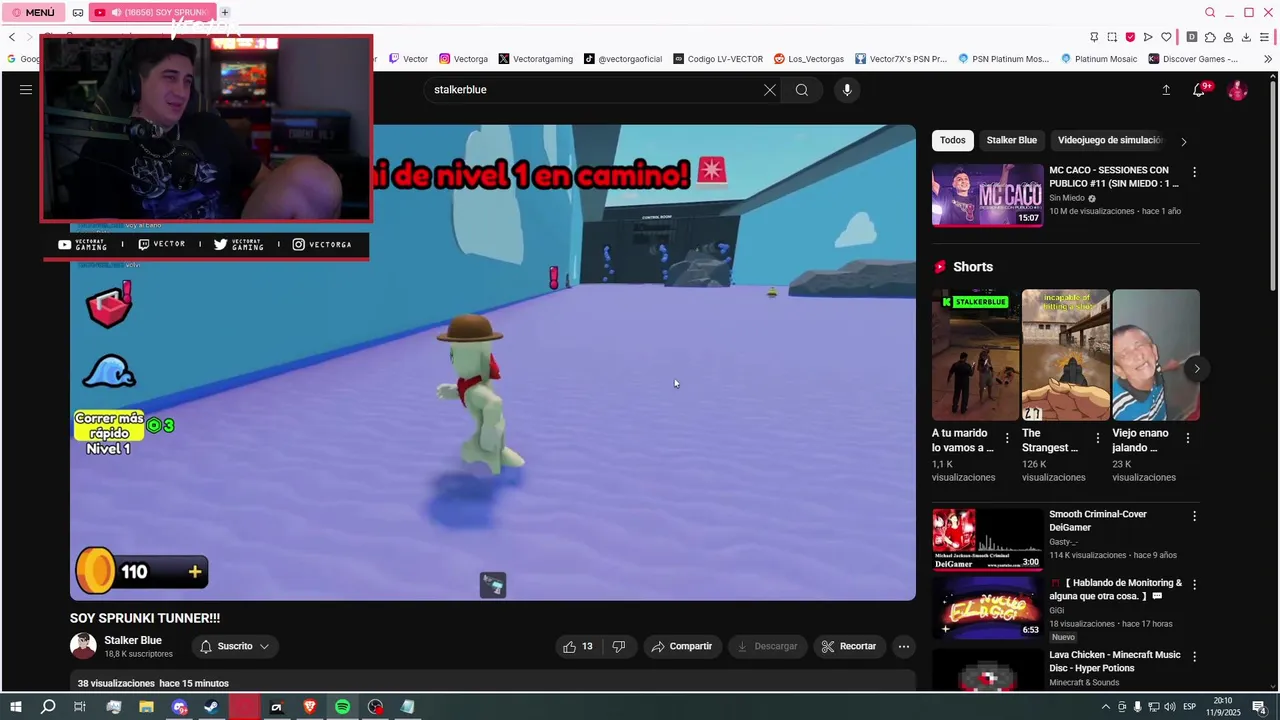Open the Windows action center notifications
Viewport: 1280px width, 720px height.
(1260, 707)
